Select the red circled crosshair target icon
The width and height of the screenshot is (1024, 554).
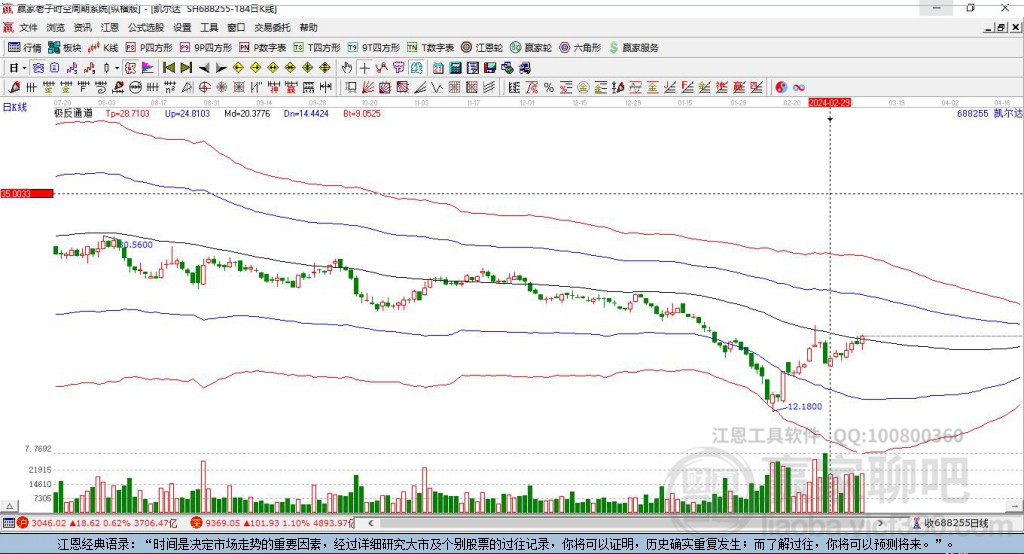[x=204, y=88]
